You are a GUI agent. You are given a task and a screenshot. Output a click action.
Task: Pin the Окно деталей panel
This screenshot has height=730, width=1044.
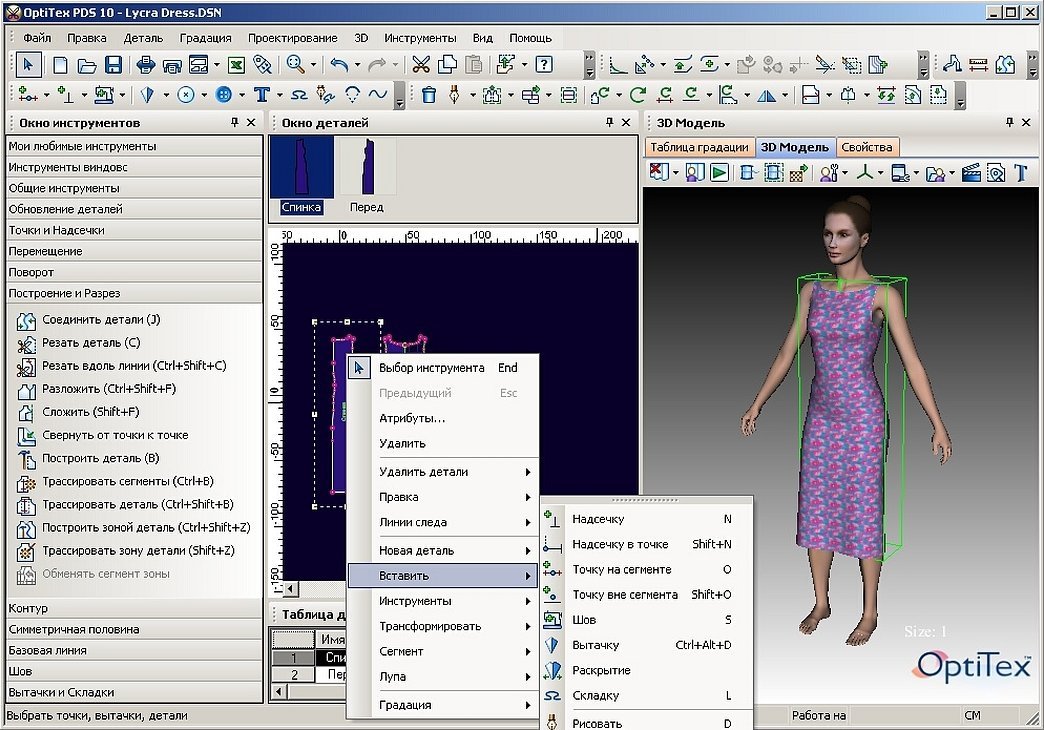[x=609, y=123]
